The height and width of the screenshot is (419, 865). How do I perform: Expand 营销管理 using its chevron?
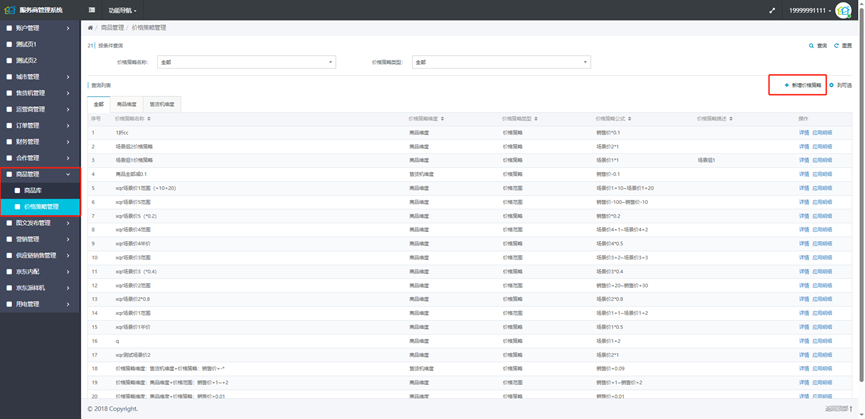[x=68, y=239]
